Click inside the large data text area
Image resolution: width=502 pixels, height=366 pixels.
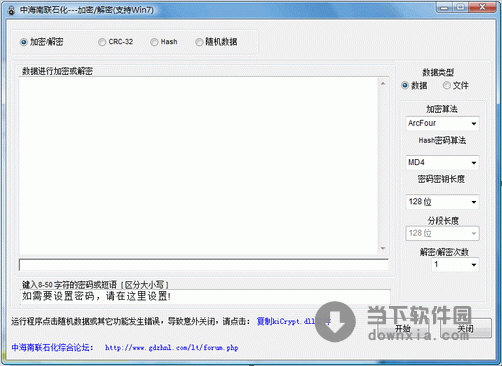(199, 166)
